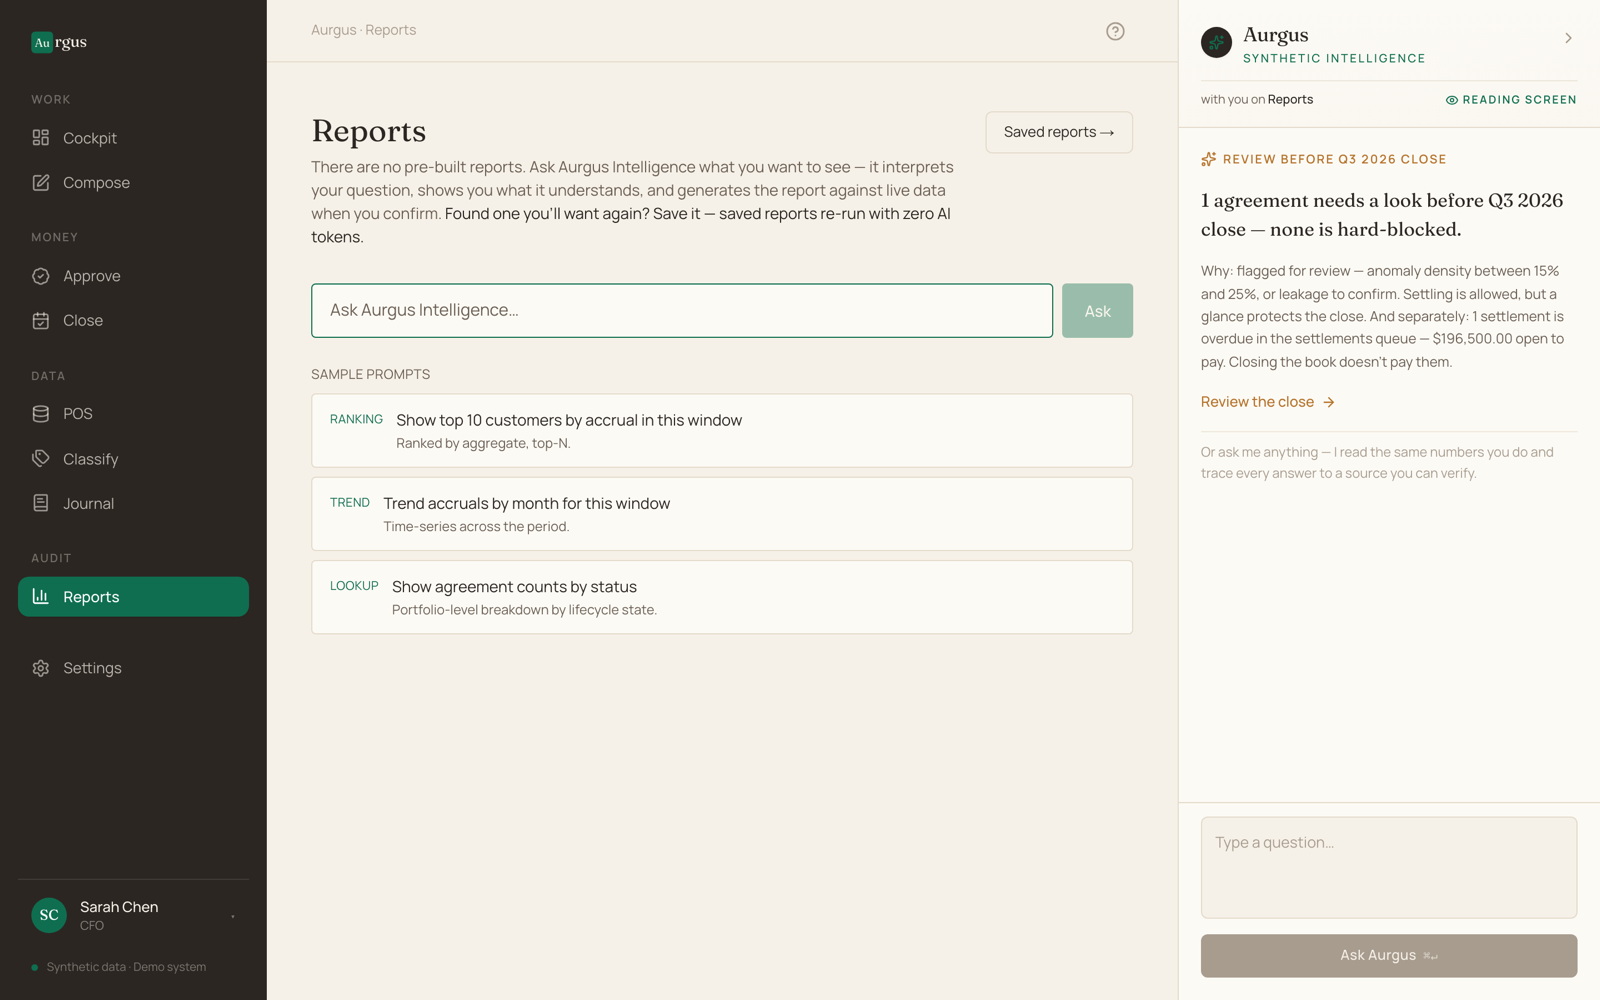Click the SAMPLE PROMPTS heading

tap(370, 374)
